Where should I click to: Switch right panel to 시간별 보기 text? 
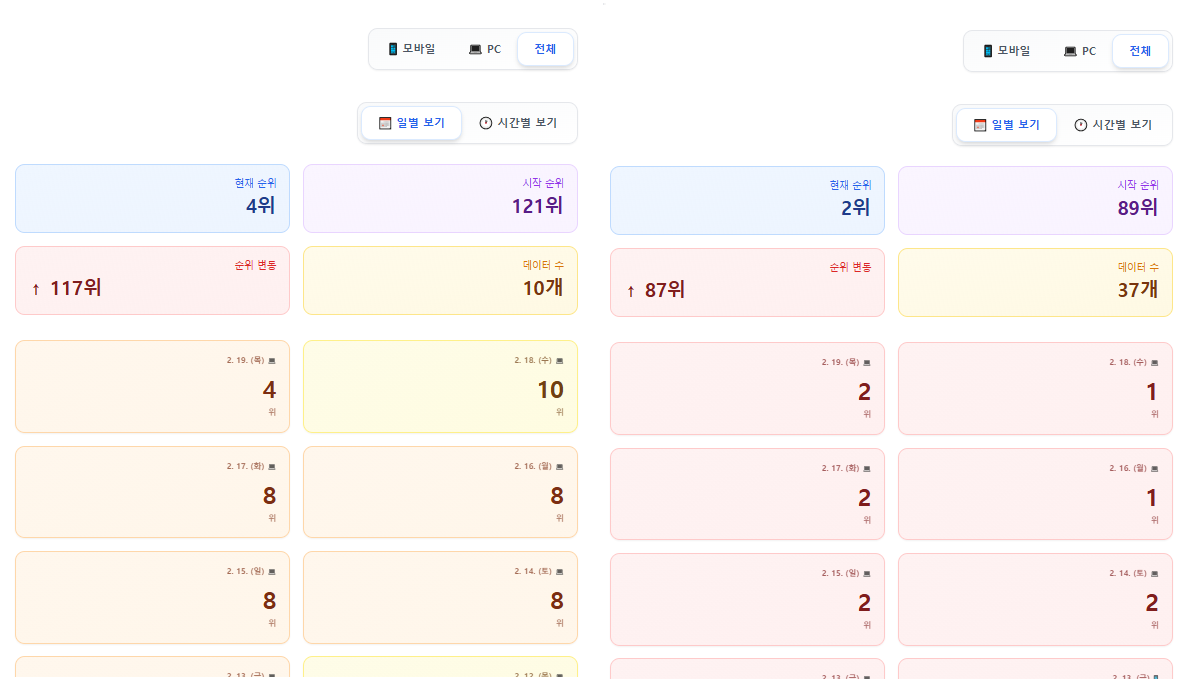tap(1122, 125)
